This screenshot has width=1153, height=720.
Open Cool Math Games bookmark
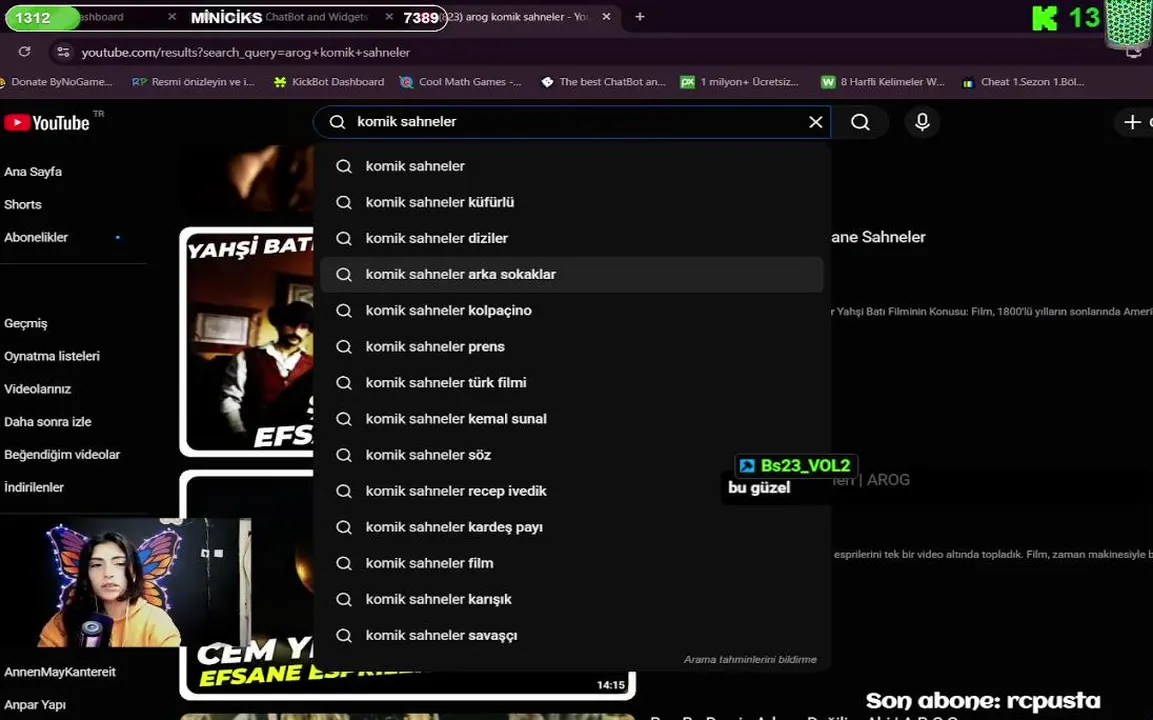click(460, 82)
